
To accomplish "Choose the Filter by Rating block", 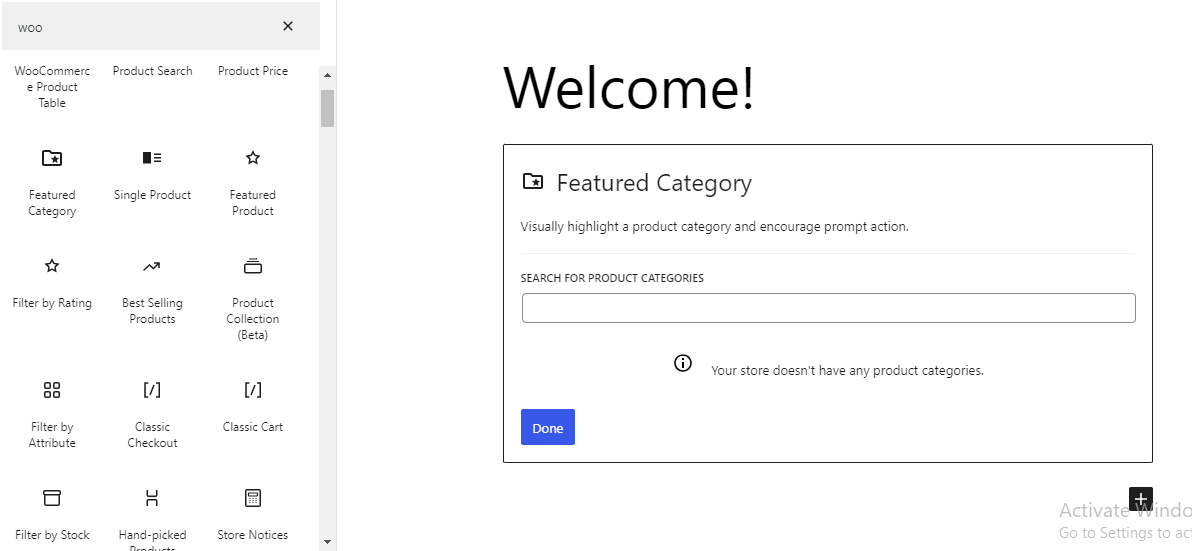I will coord(52,284).
